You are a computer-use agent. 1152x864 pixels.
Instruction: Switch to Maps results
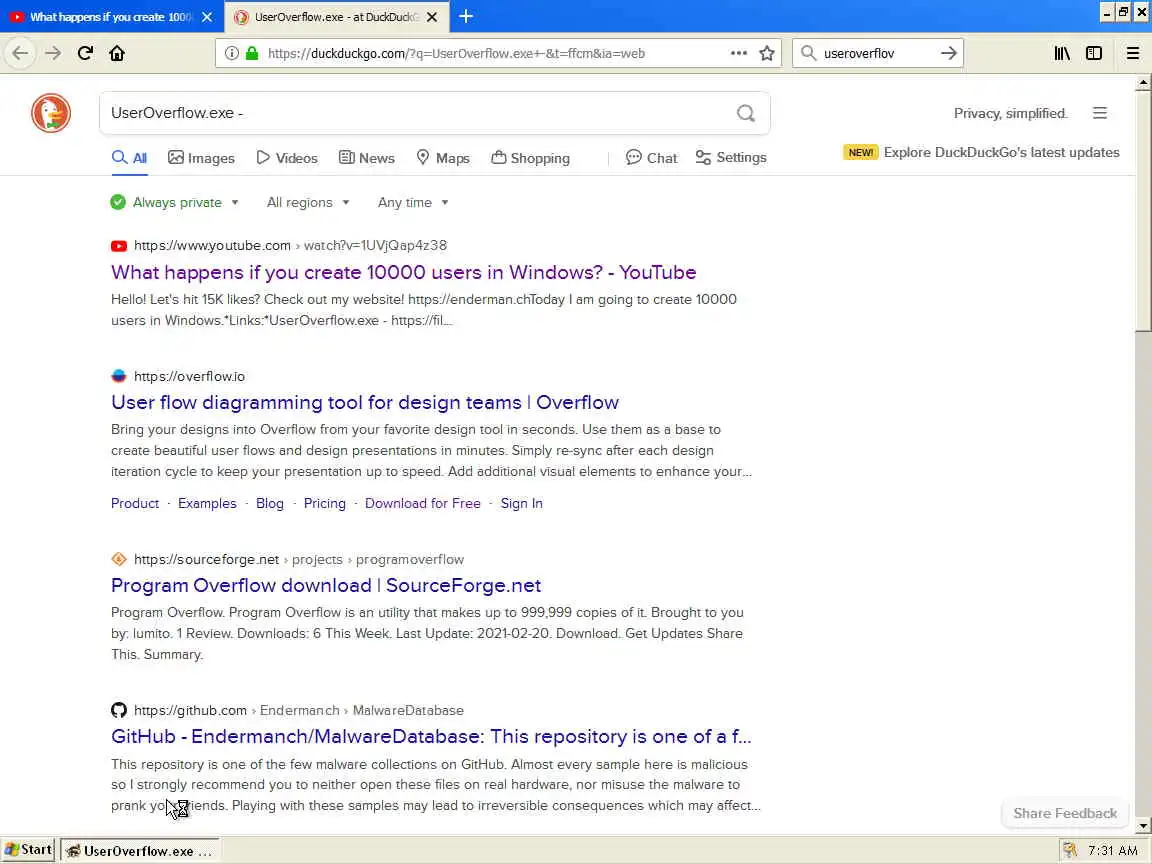(443, 158)
